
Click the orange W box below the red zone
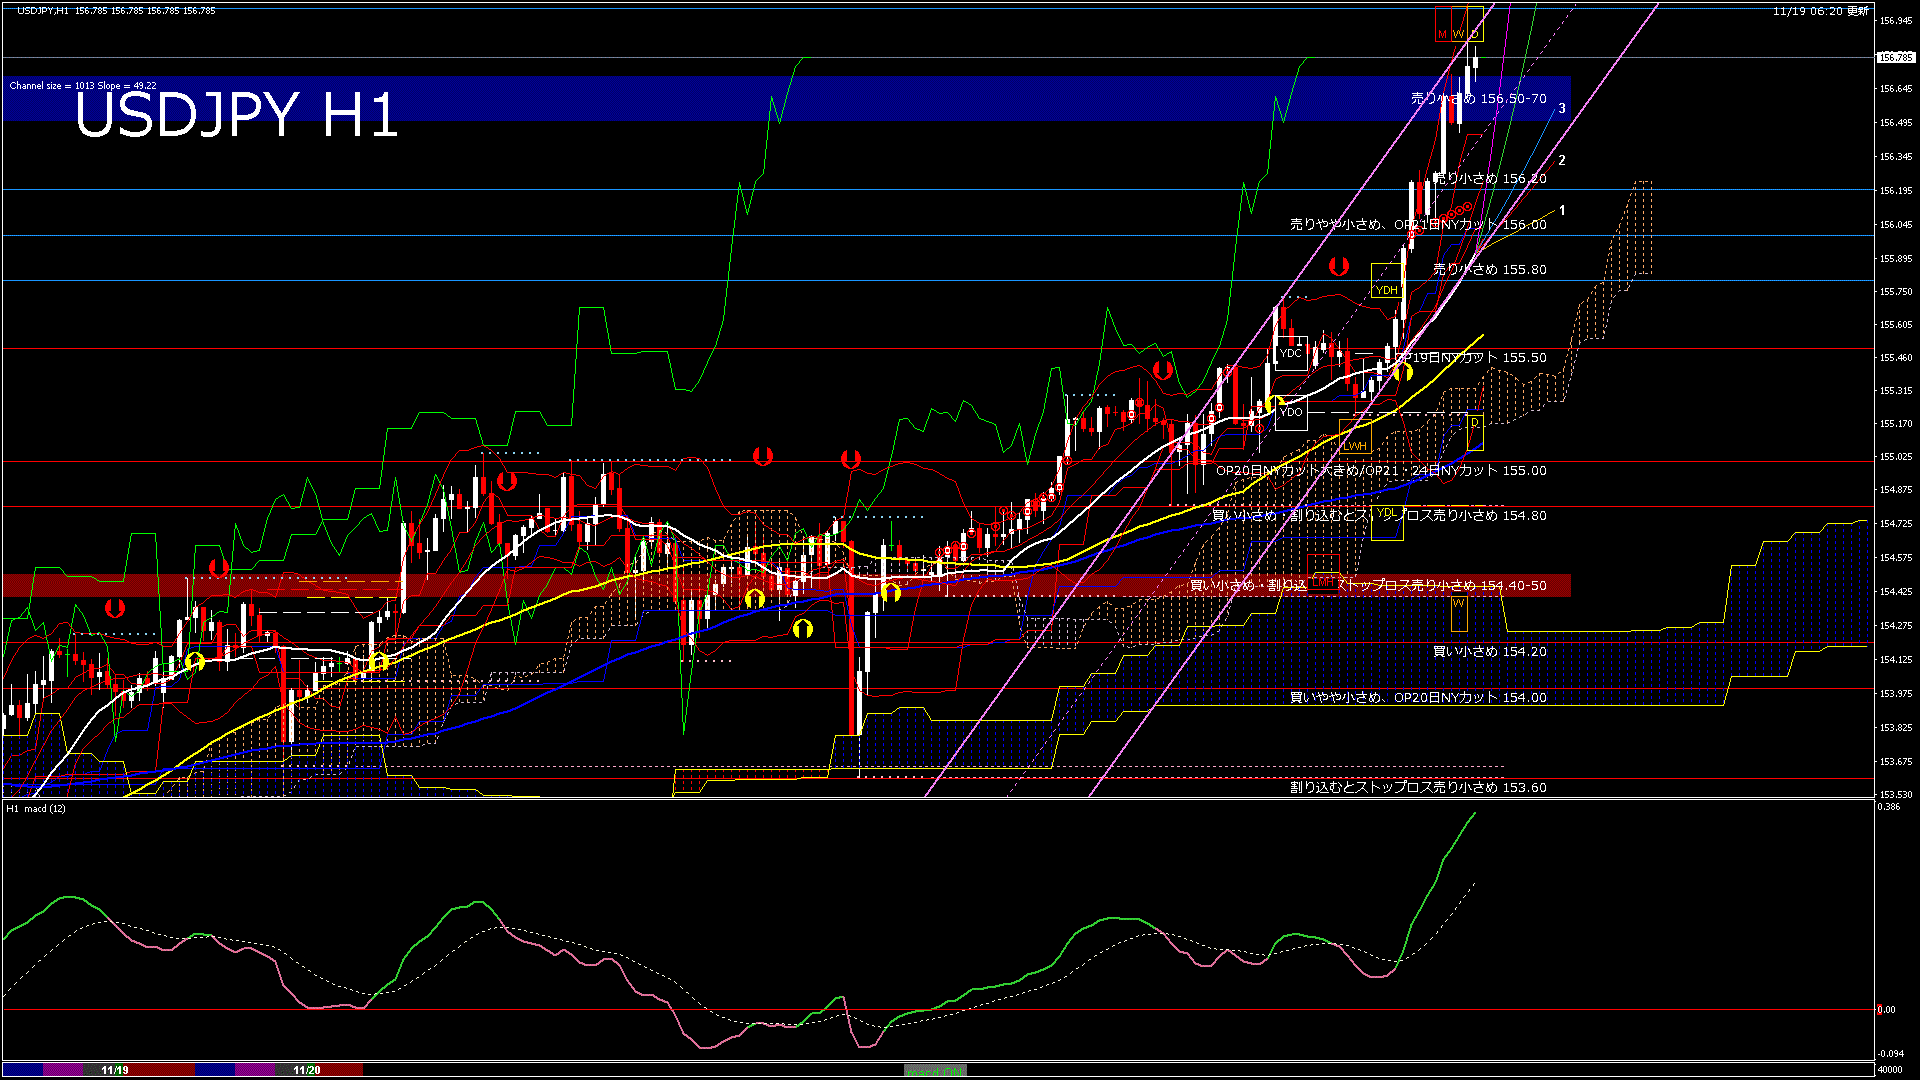coord(1457,603)
